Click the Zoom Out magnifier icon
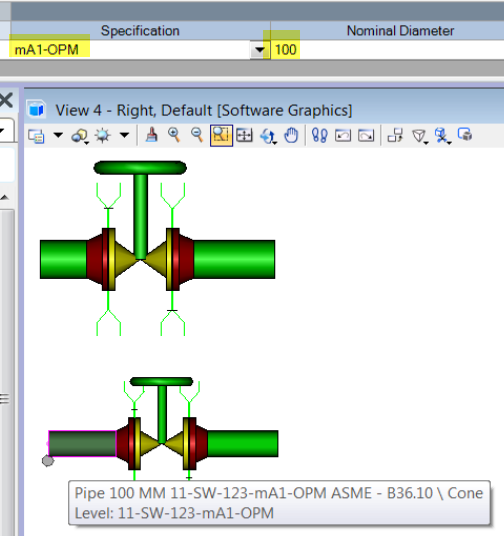The height and width of the screenshot is (536, 504). 197,135
